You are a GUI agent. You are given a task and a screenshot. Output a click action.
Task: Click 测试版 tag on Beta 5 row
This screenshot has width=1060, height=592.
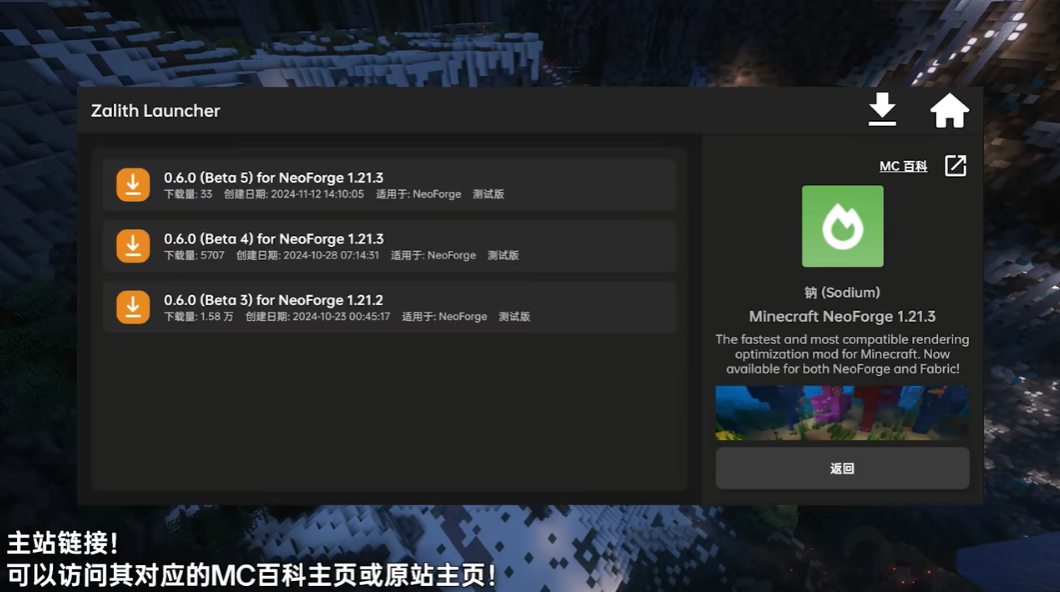click(489, 194)
